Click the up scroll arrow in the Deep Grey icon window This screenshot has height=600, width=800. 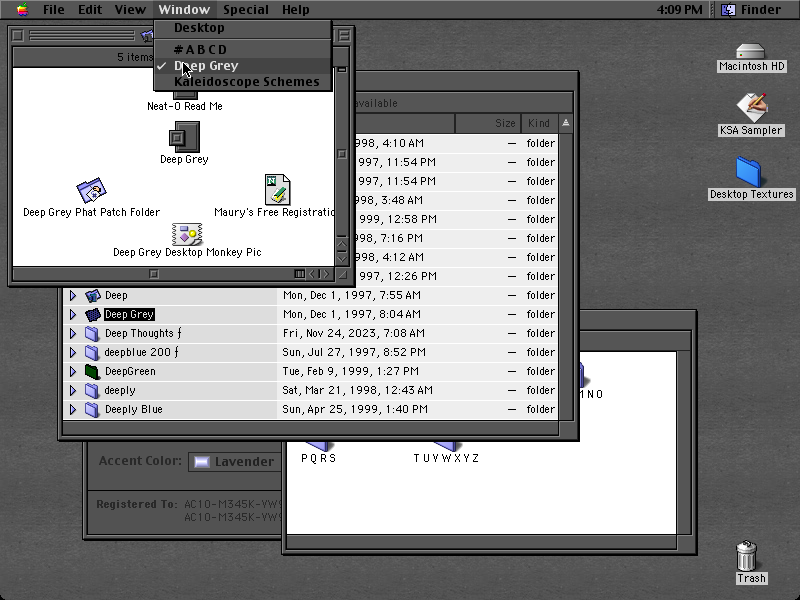coord(342,244)
